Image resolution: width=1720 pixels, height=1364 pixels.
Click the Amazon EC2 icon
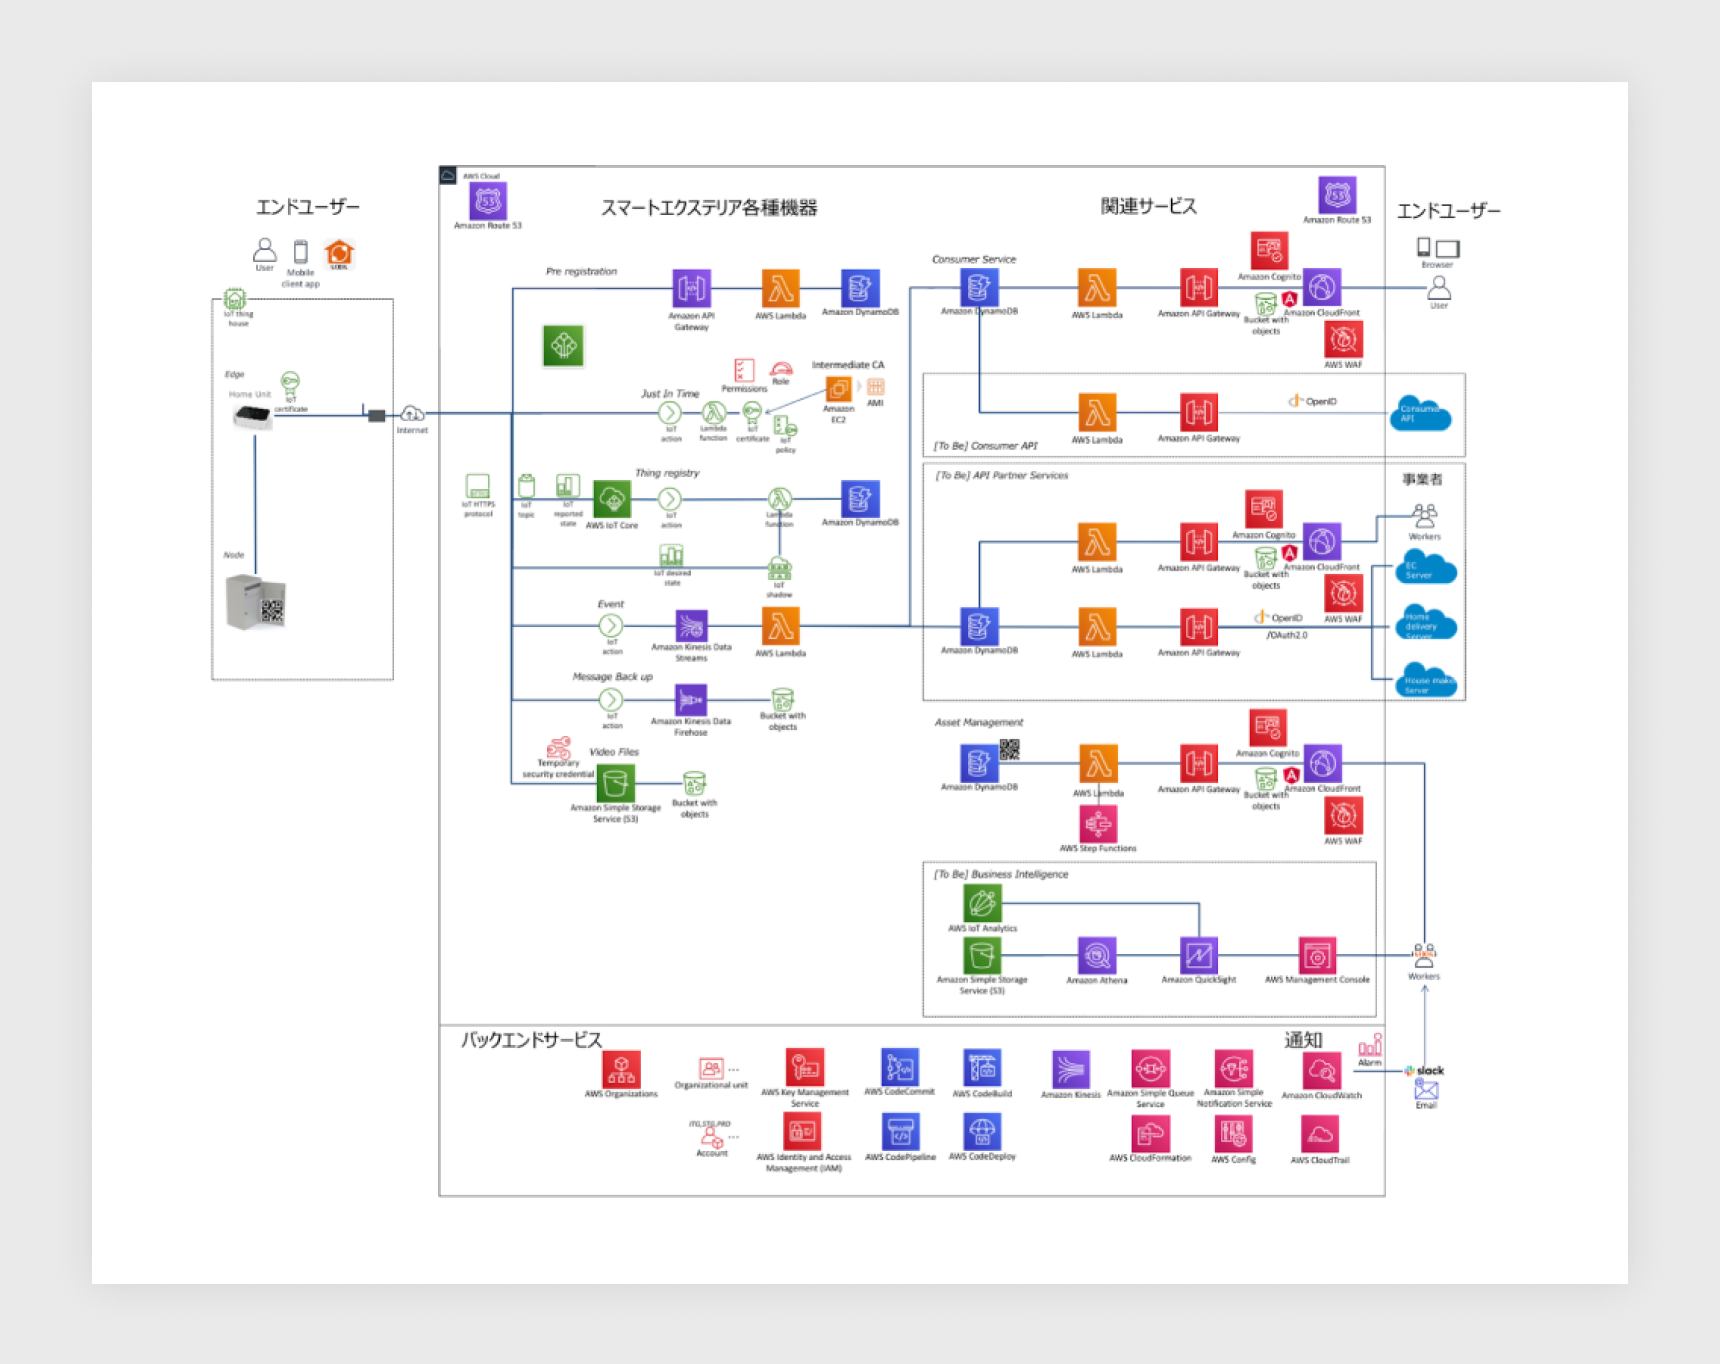point(838,388)
